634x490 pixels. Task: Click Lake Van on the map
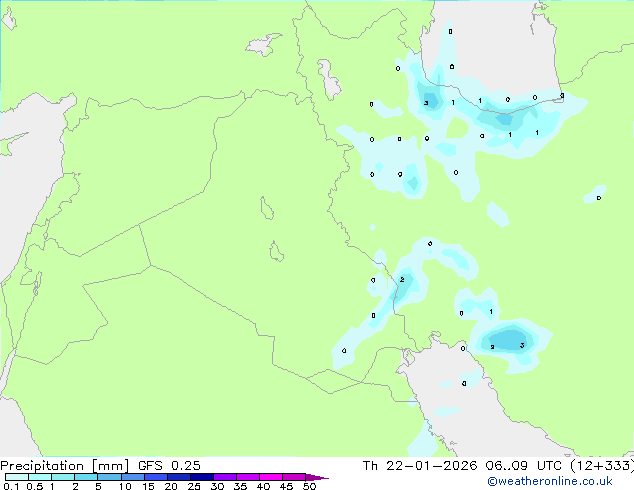(x=263, y=45)
